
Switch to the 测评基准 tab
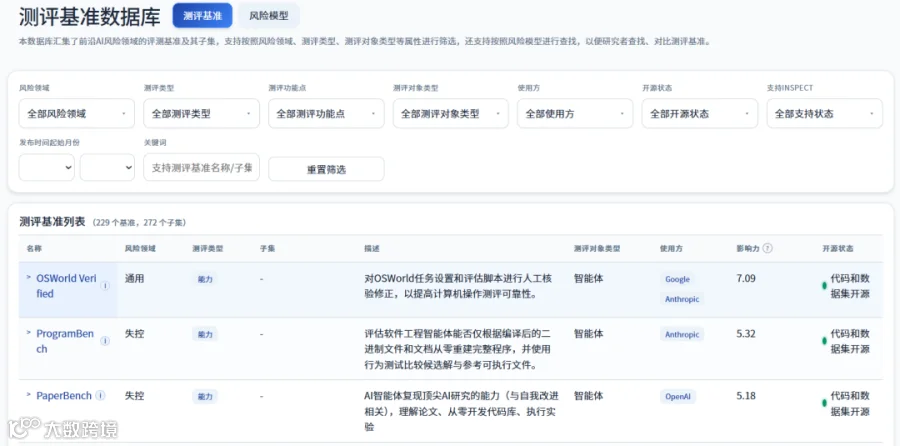pyautogui.click(x=203, y=16)
